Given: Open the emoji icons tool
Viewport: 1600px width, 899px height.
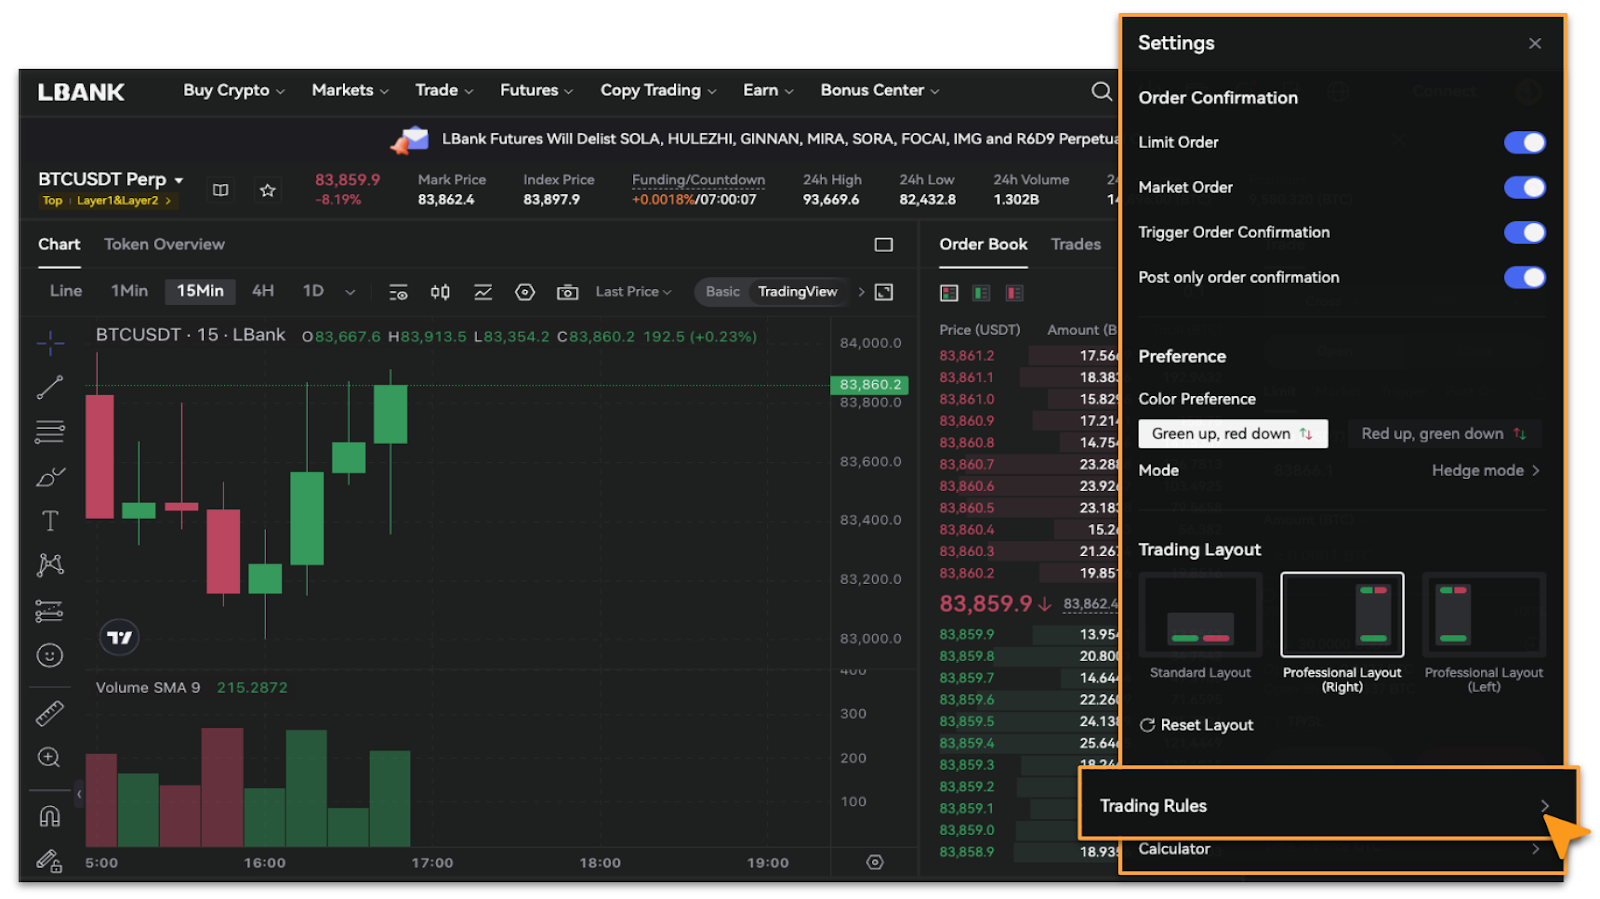Looking at the screenshot, I should 50,655.
